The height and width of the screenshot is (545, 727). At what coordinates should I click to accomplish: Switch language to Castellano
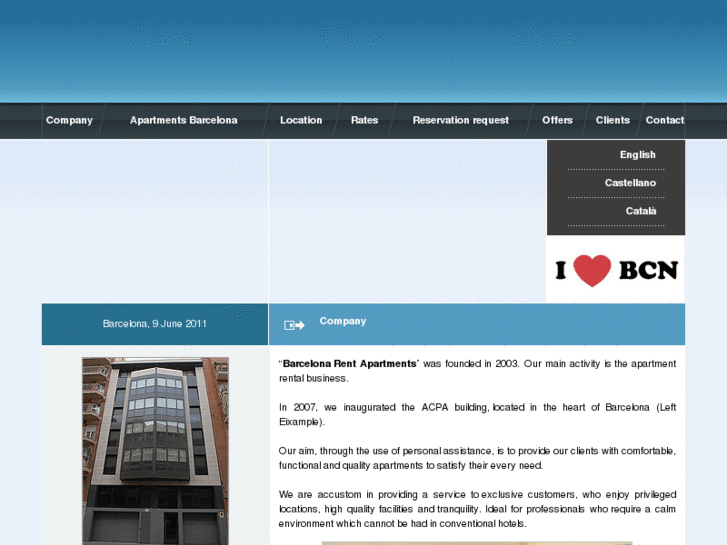coord(630,183)
